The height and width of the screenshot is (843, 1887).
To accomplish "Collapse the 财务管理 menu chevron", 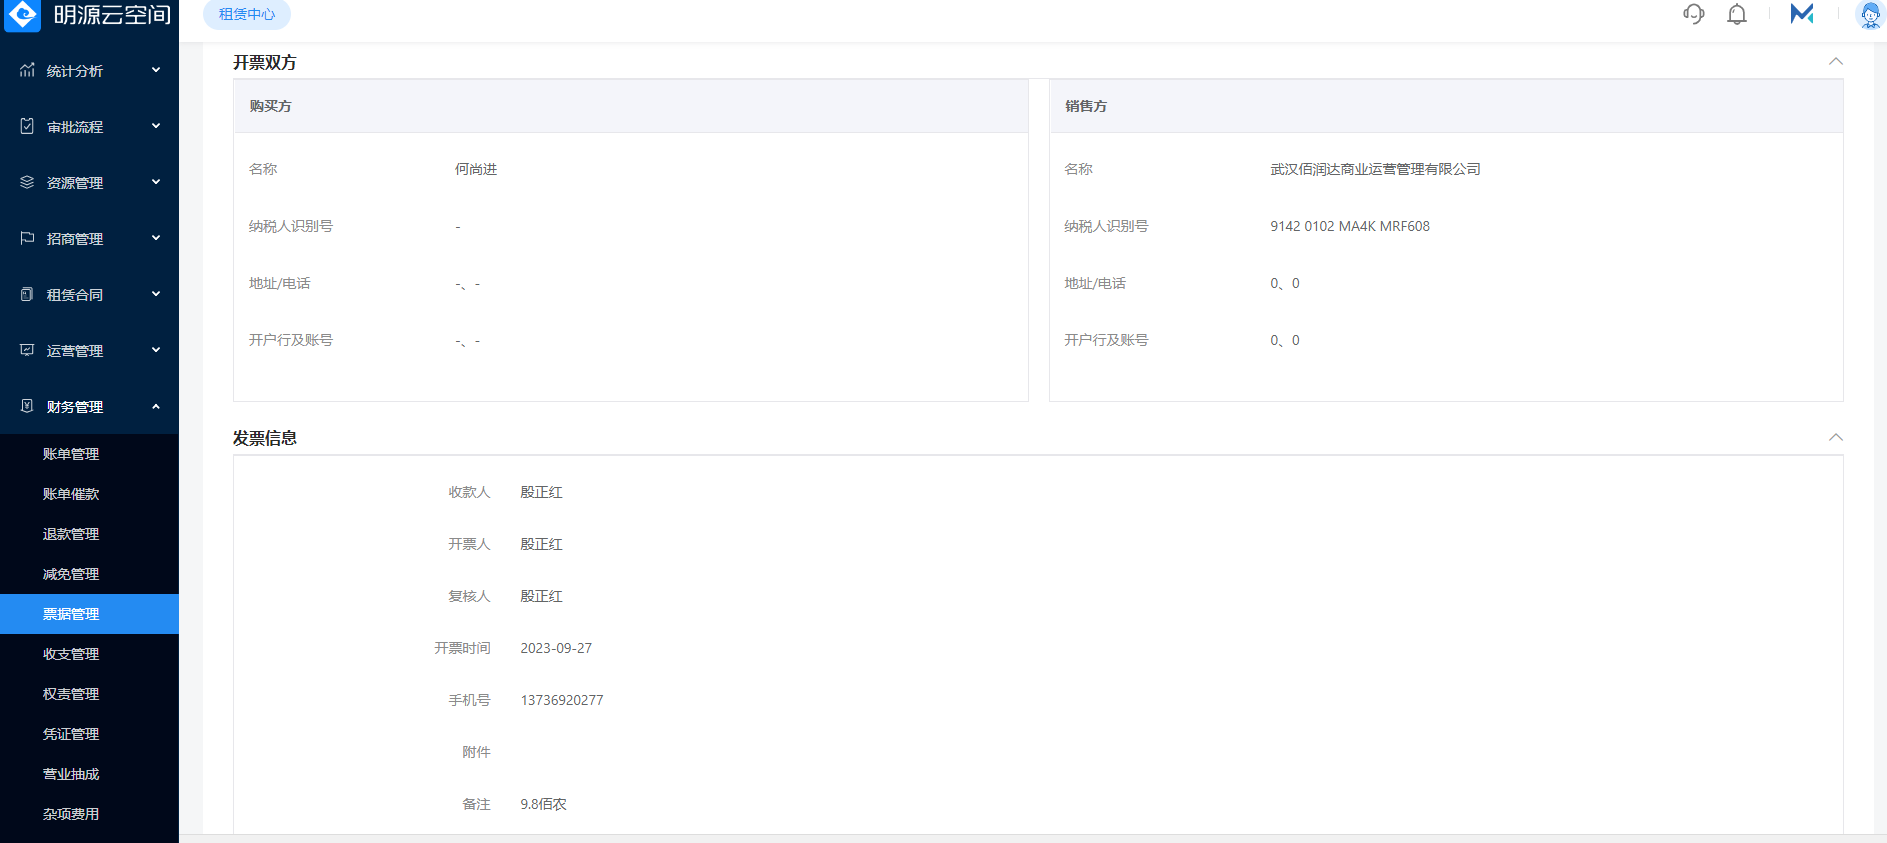I will pos(156,406).
